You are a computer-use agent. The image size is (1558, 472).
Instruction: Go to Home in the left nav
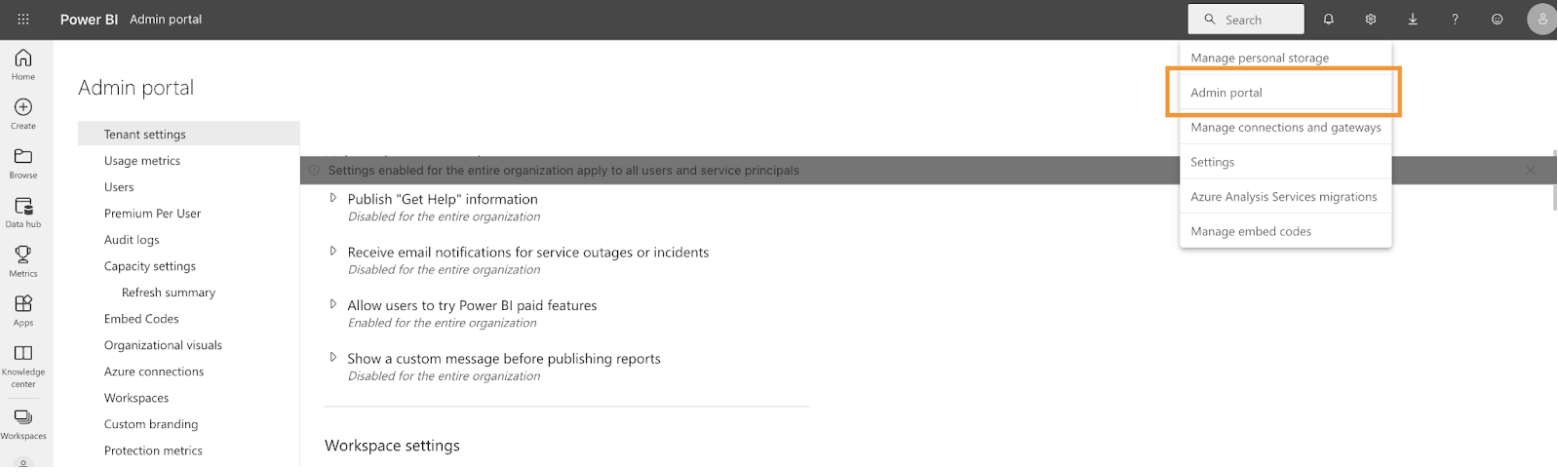[23, 64]
